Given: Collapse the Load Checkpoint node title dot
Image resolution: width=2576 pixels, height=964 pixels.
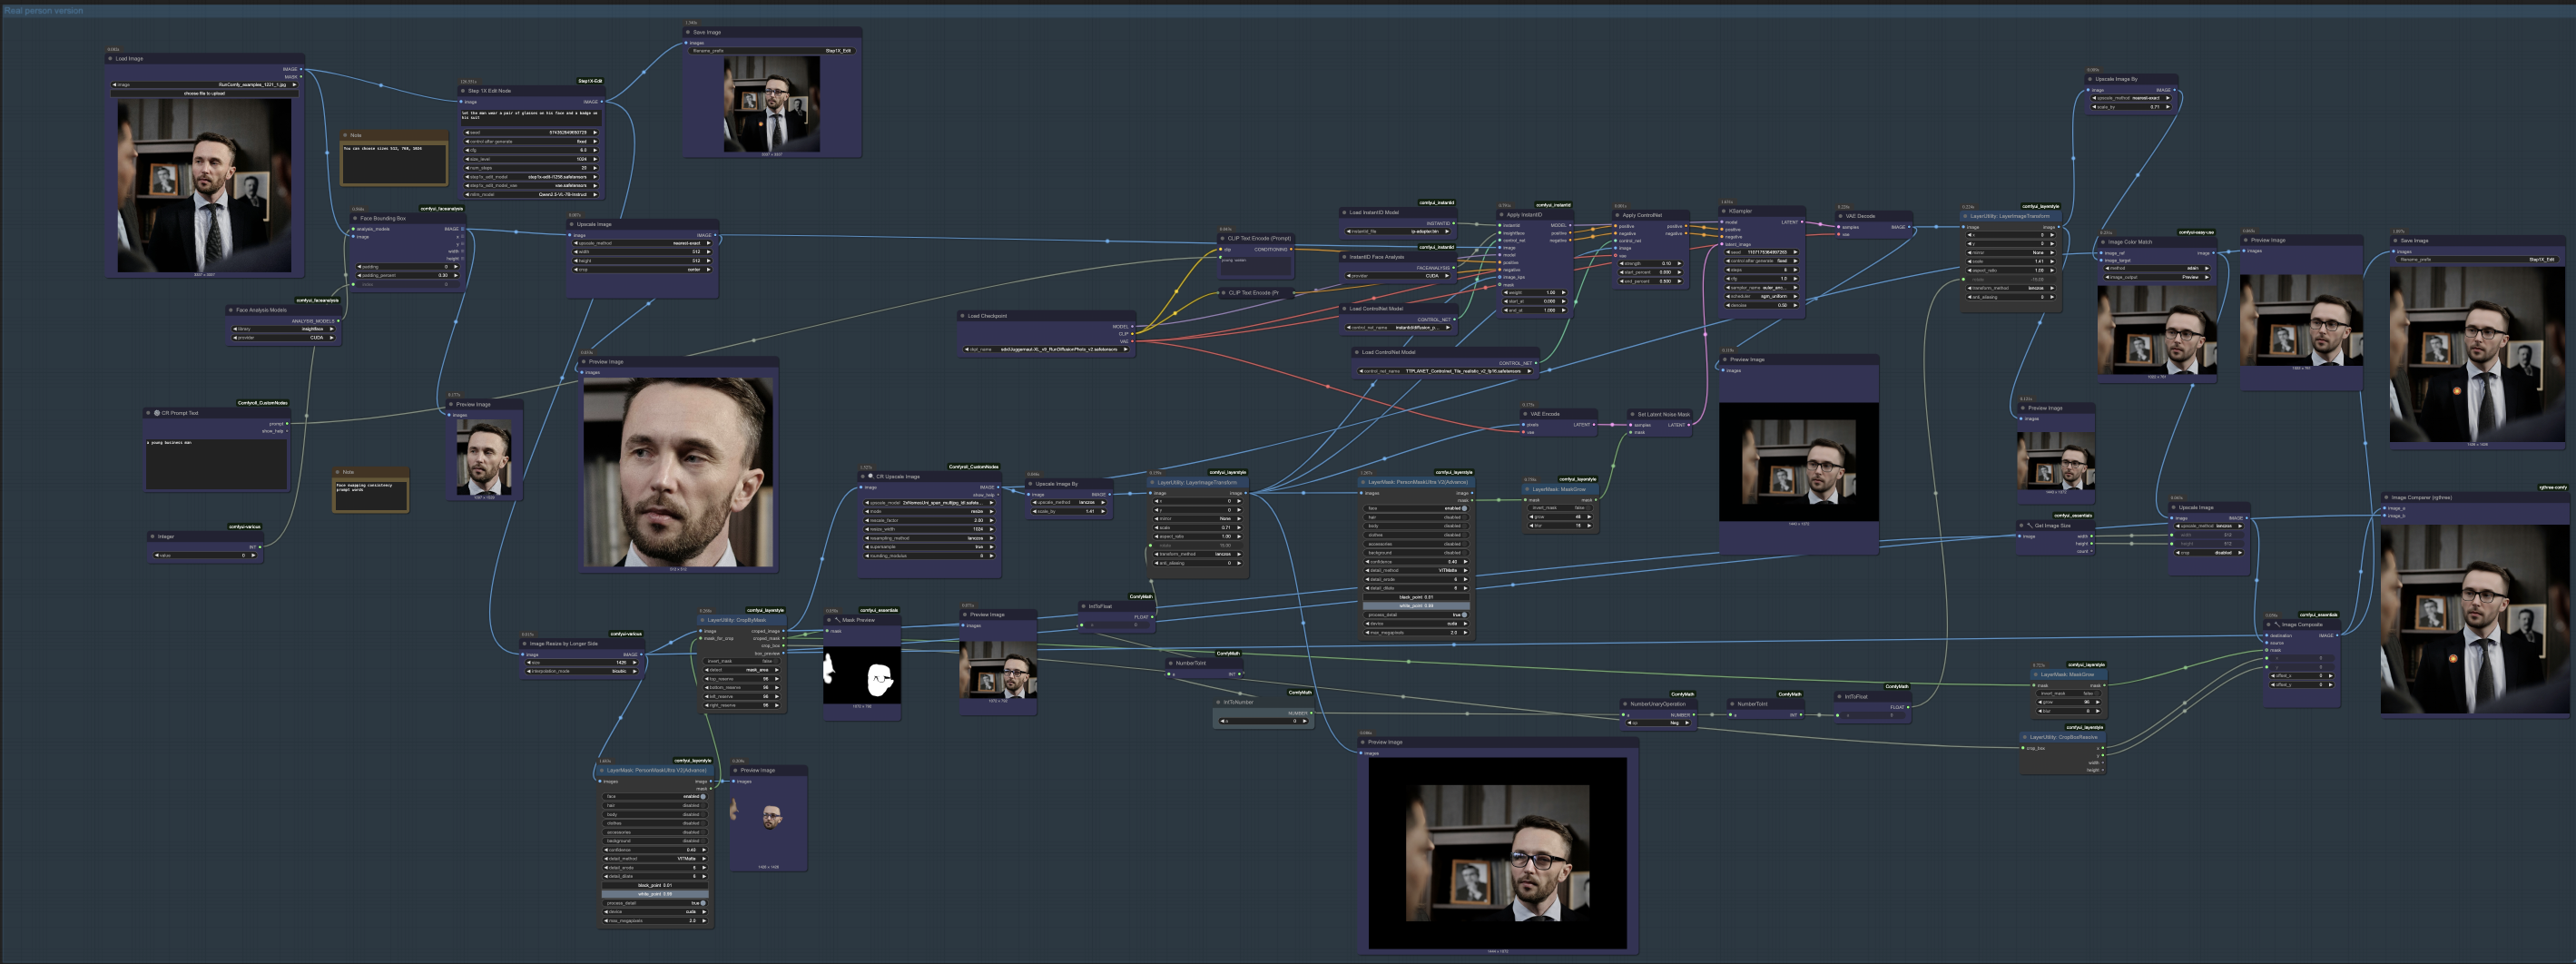Looking at the screenshot, I should (962, 316).
